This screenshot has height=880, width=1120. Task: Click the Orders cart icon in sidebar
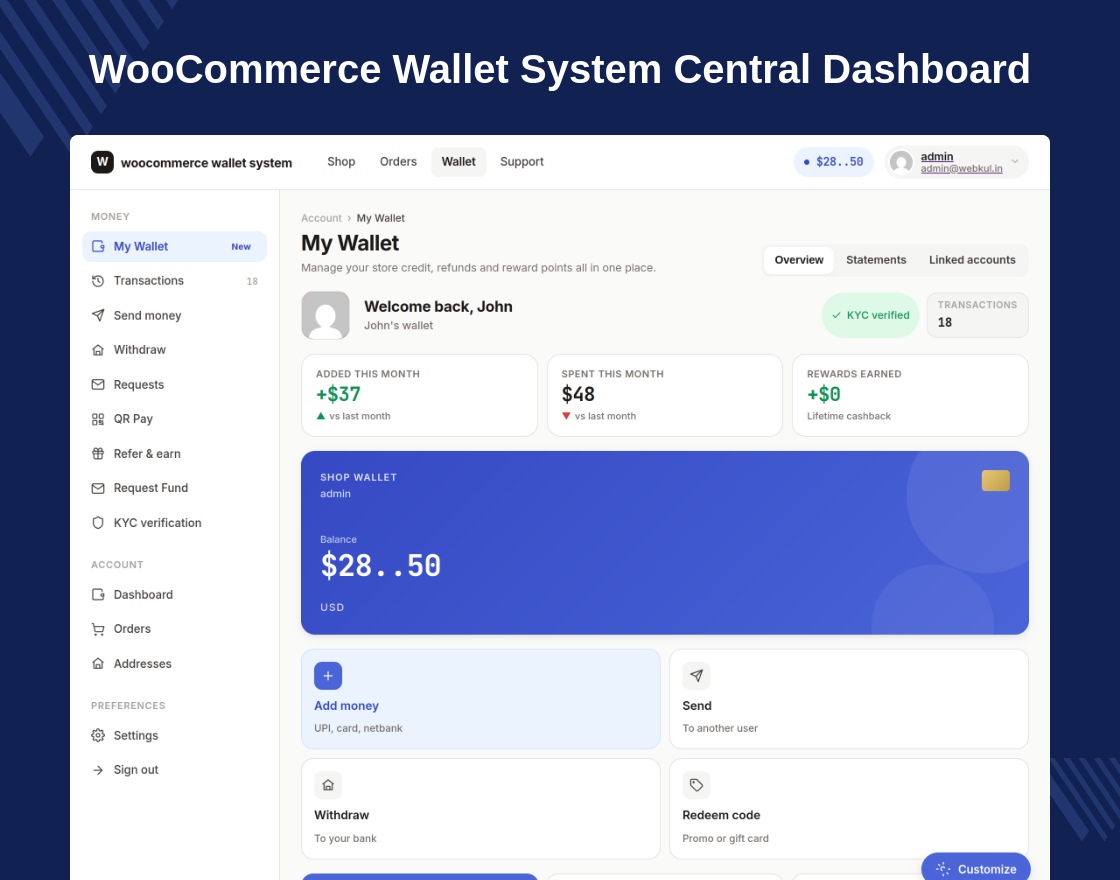98,629
